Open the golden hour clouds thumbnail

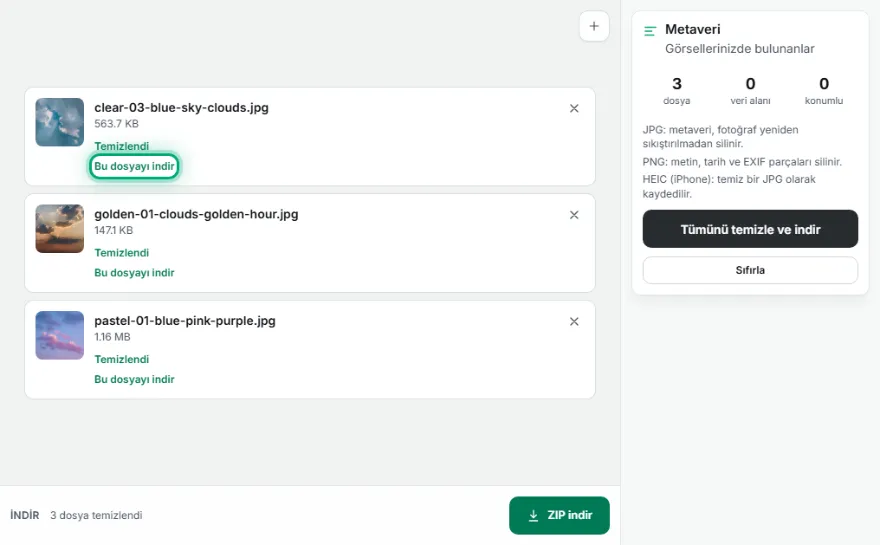59,229
